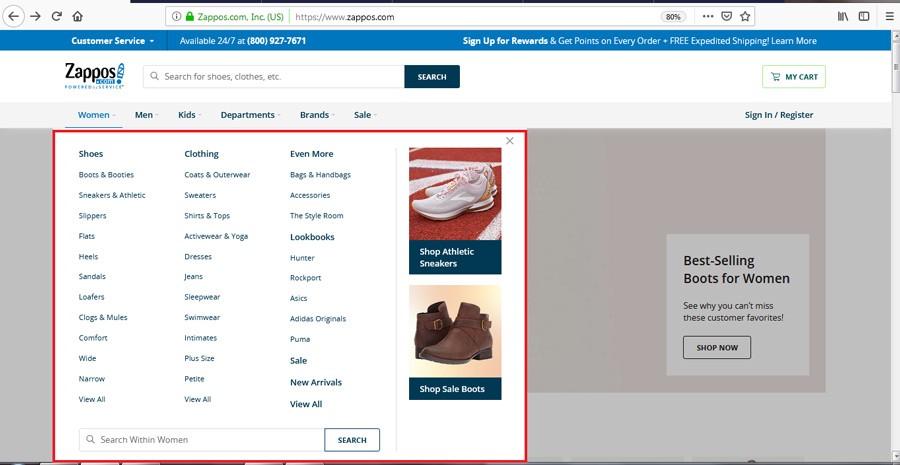The image size is (900, 465).
Task: Reload the page with the refresh icon
Action: (x=57, y=17)
